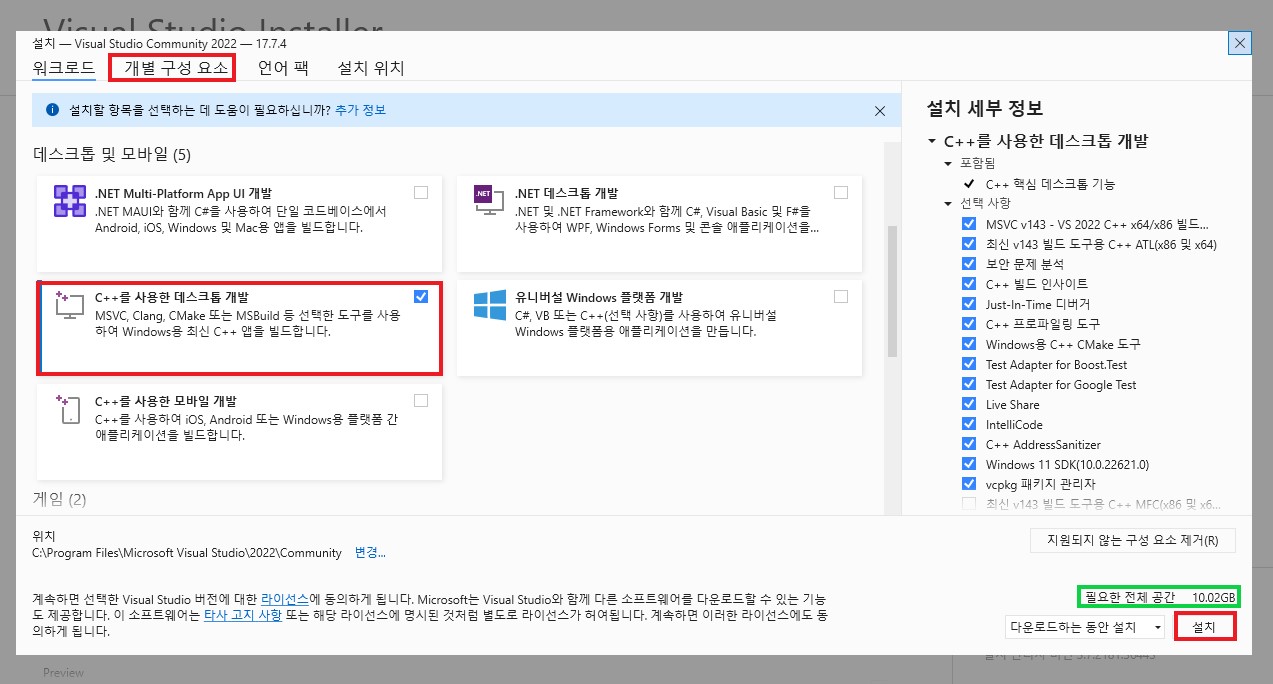Uncheck the Just-In-Time 디버거 option

point(969,304)
